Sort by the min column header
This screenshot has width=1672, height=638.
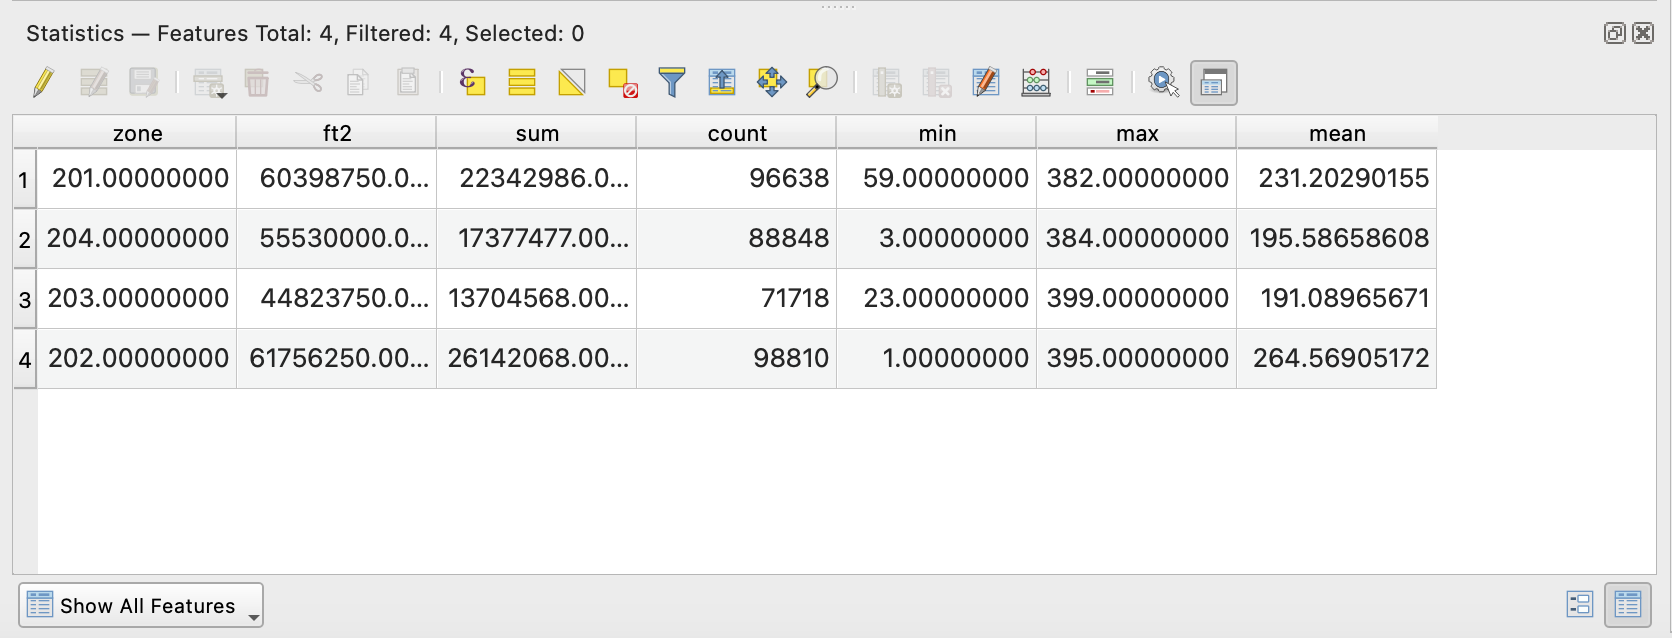pyautogui.click(x=937, y=133)
